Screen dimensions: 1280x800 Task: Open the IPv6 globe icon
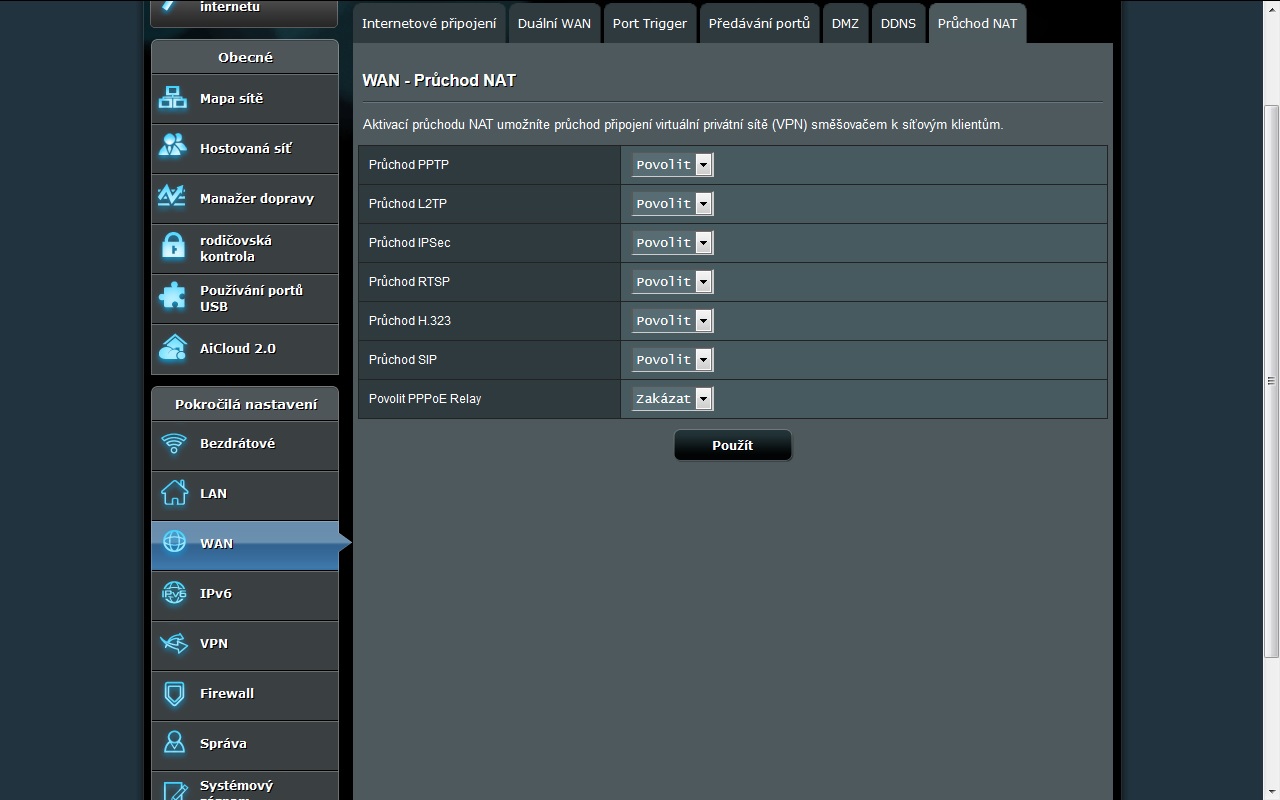tap(174, 593)
